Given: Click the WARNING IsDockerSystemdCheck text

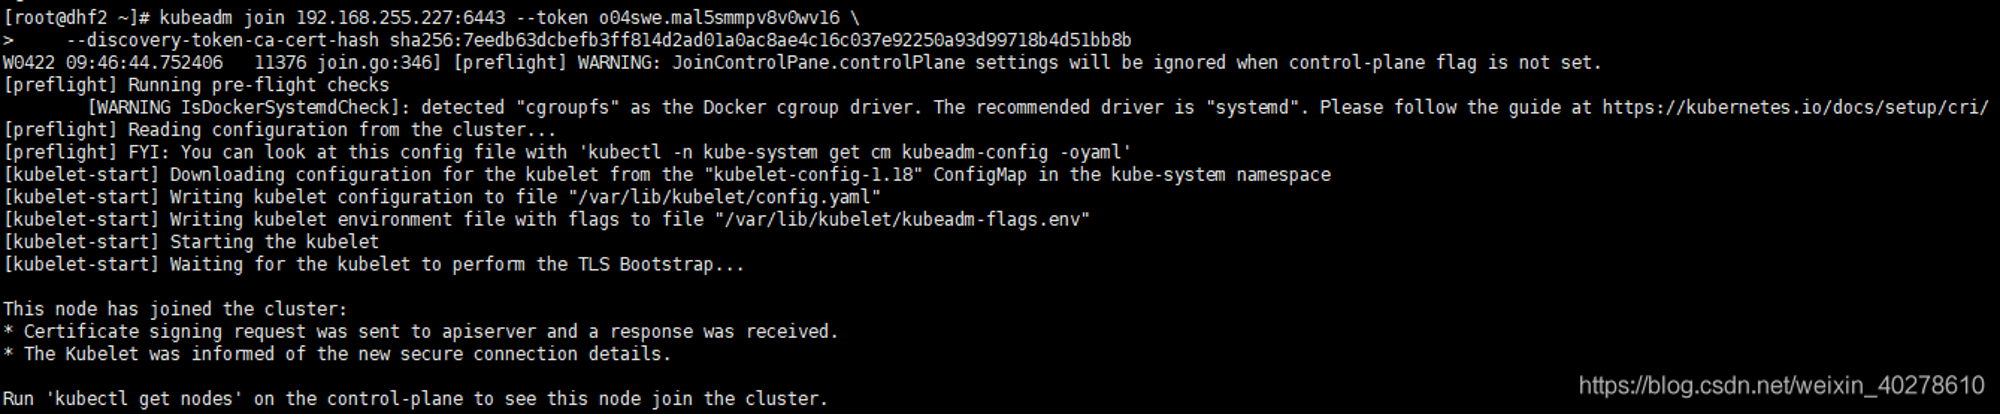Looking at the screenshot, I should coord(248,107).
